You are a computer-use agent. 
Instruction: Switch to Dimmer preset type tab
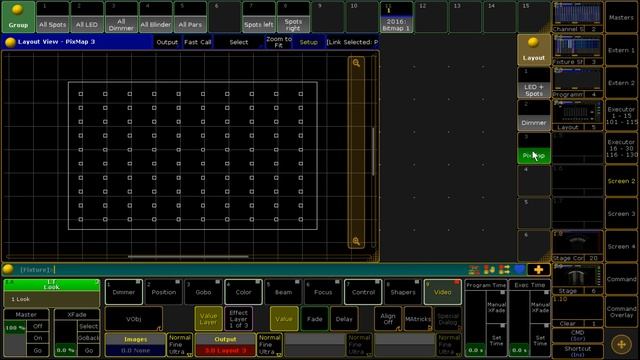[x=124, y=292]
